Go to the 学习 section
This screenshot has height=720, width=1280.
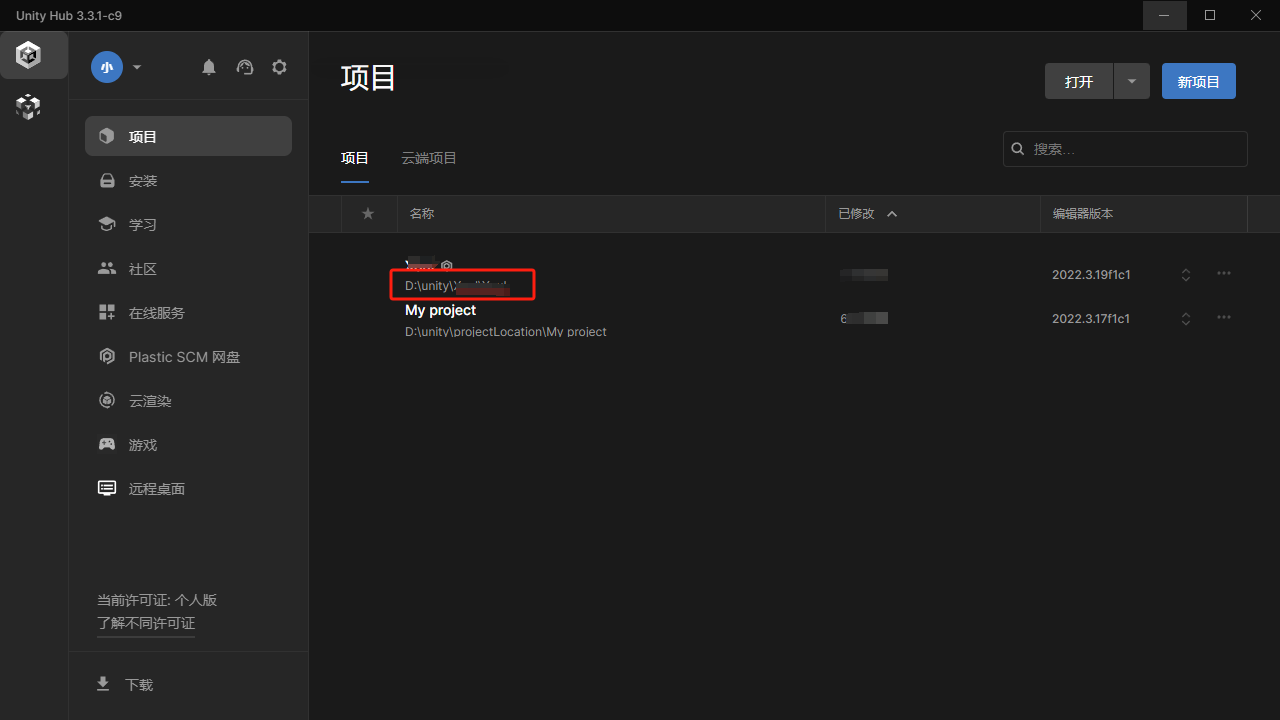tap(188, 225)
